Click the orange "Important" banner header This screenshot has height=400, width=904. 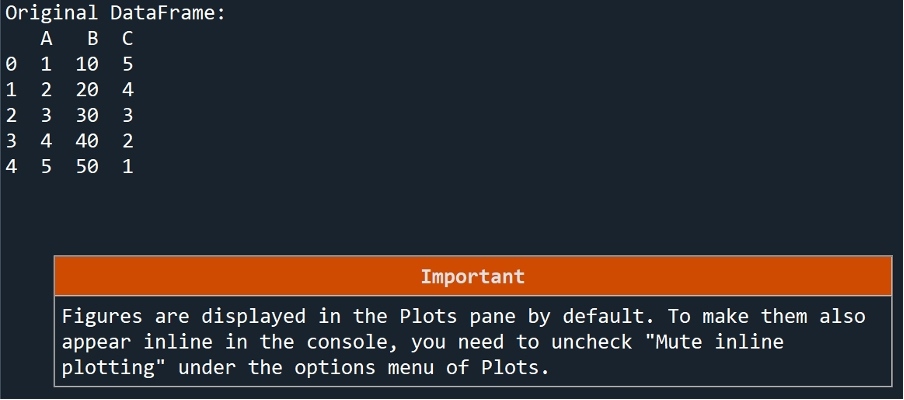tap(472, 276)
